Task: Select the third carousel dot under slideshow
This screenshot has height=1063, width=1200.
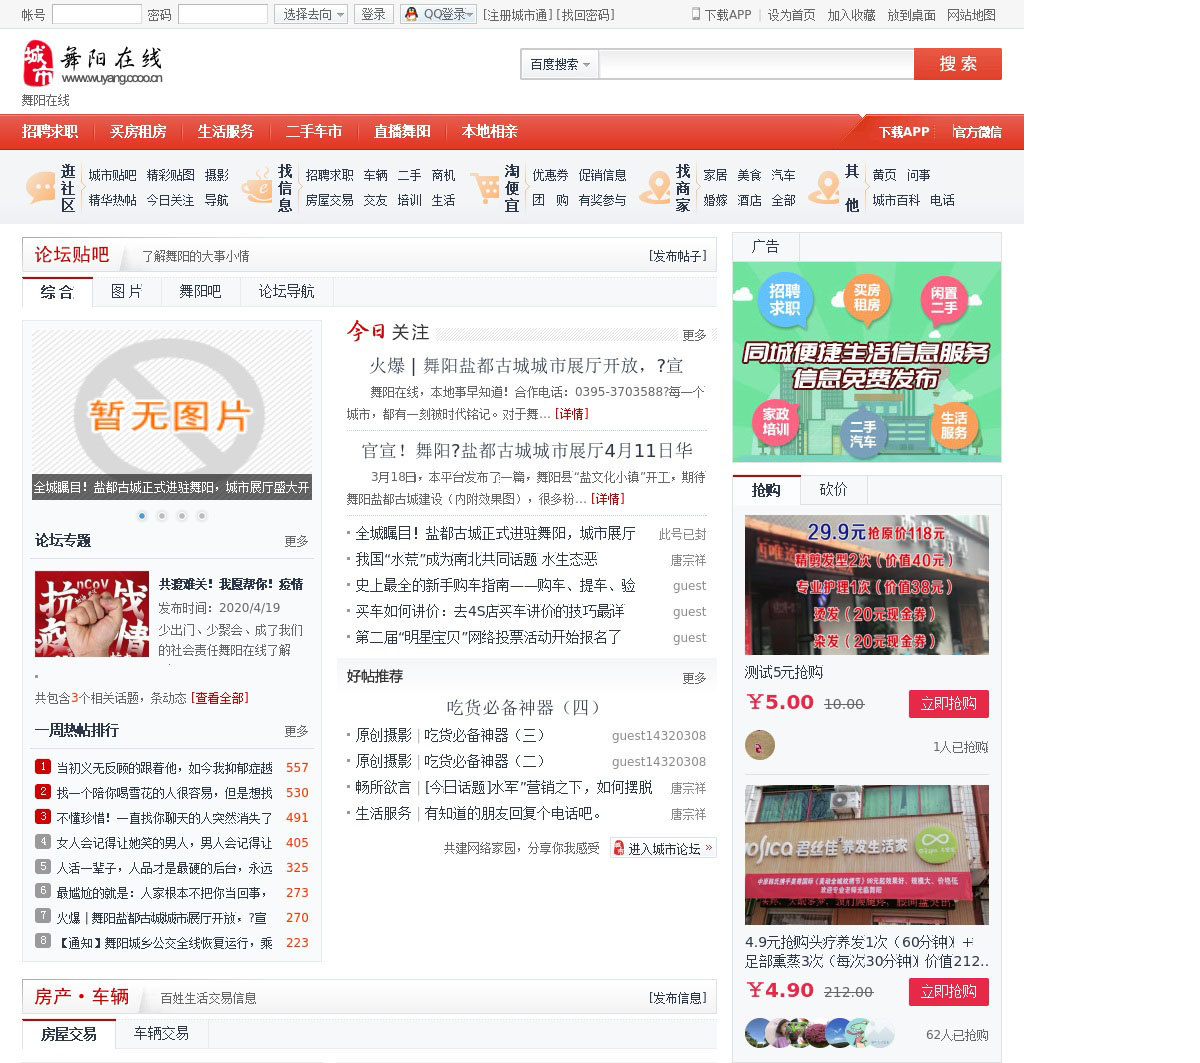Action: pyautogui.click(x=182, y=516)
